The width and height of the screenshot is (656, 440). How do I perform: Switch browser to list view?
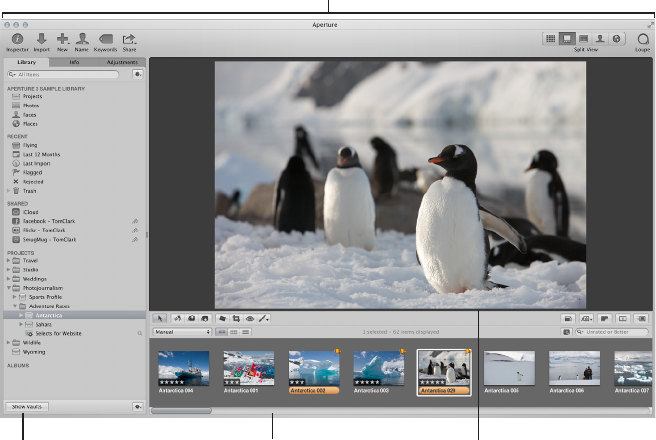click(x=245, y=331)
